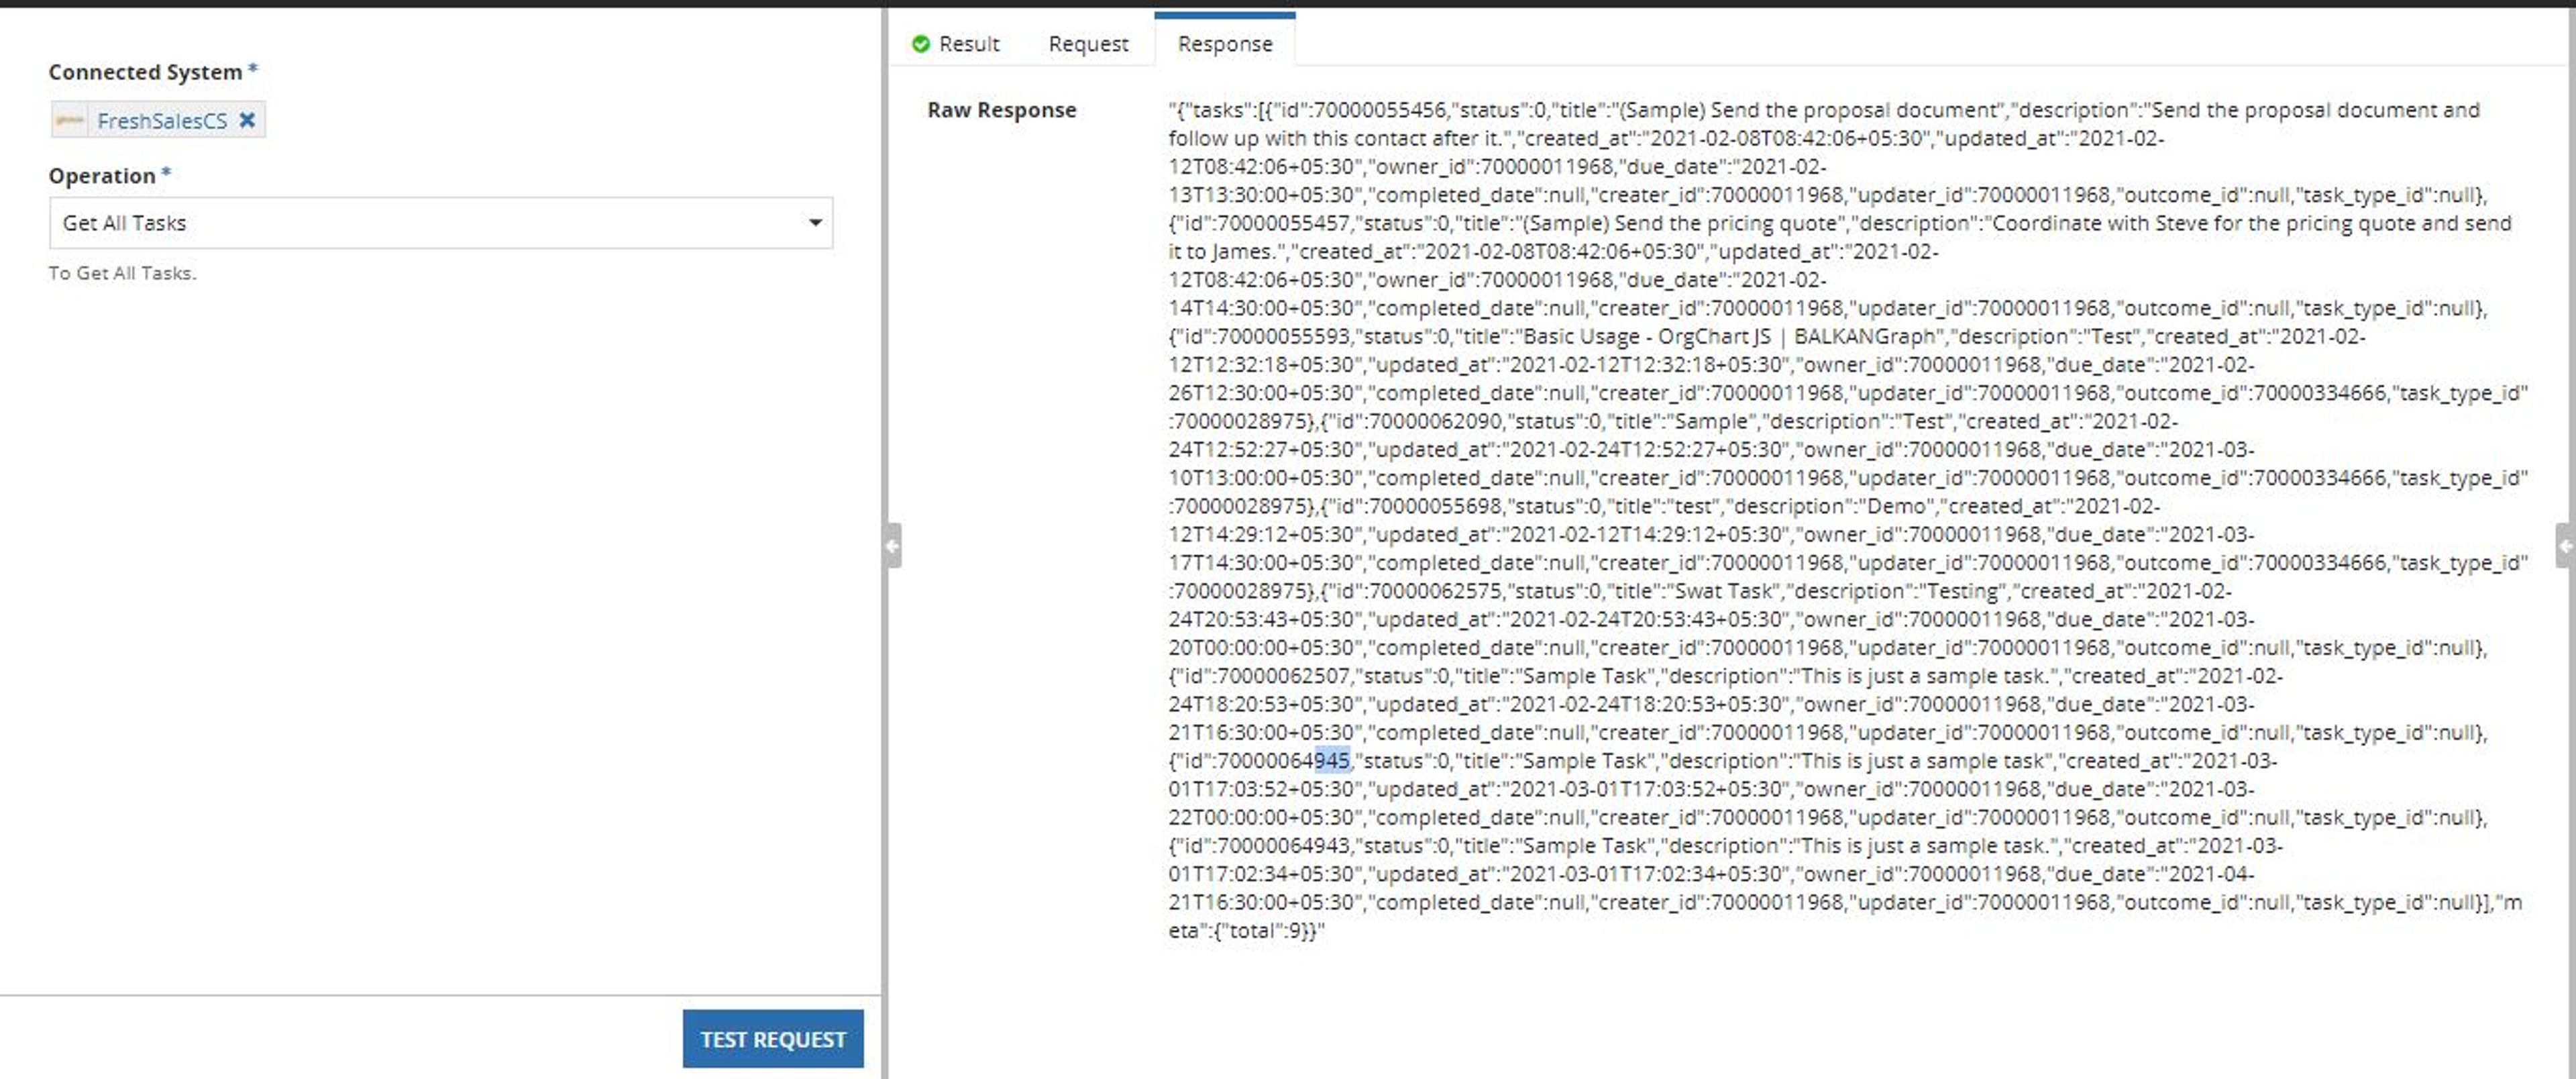Collapse the left pane with the splitter arrow
The image size is (2576, 1079).
click(892, 545)
